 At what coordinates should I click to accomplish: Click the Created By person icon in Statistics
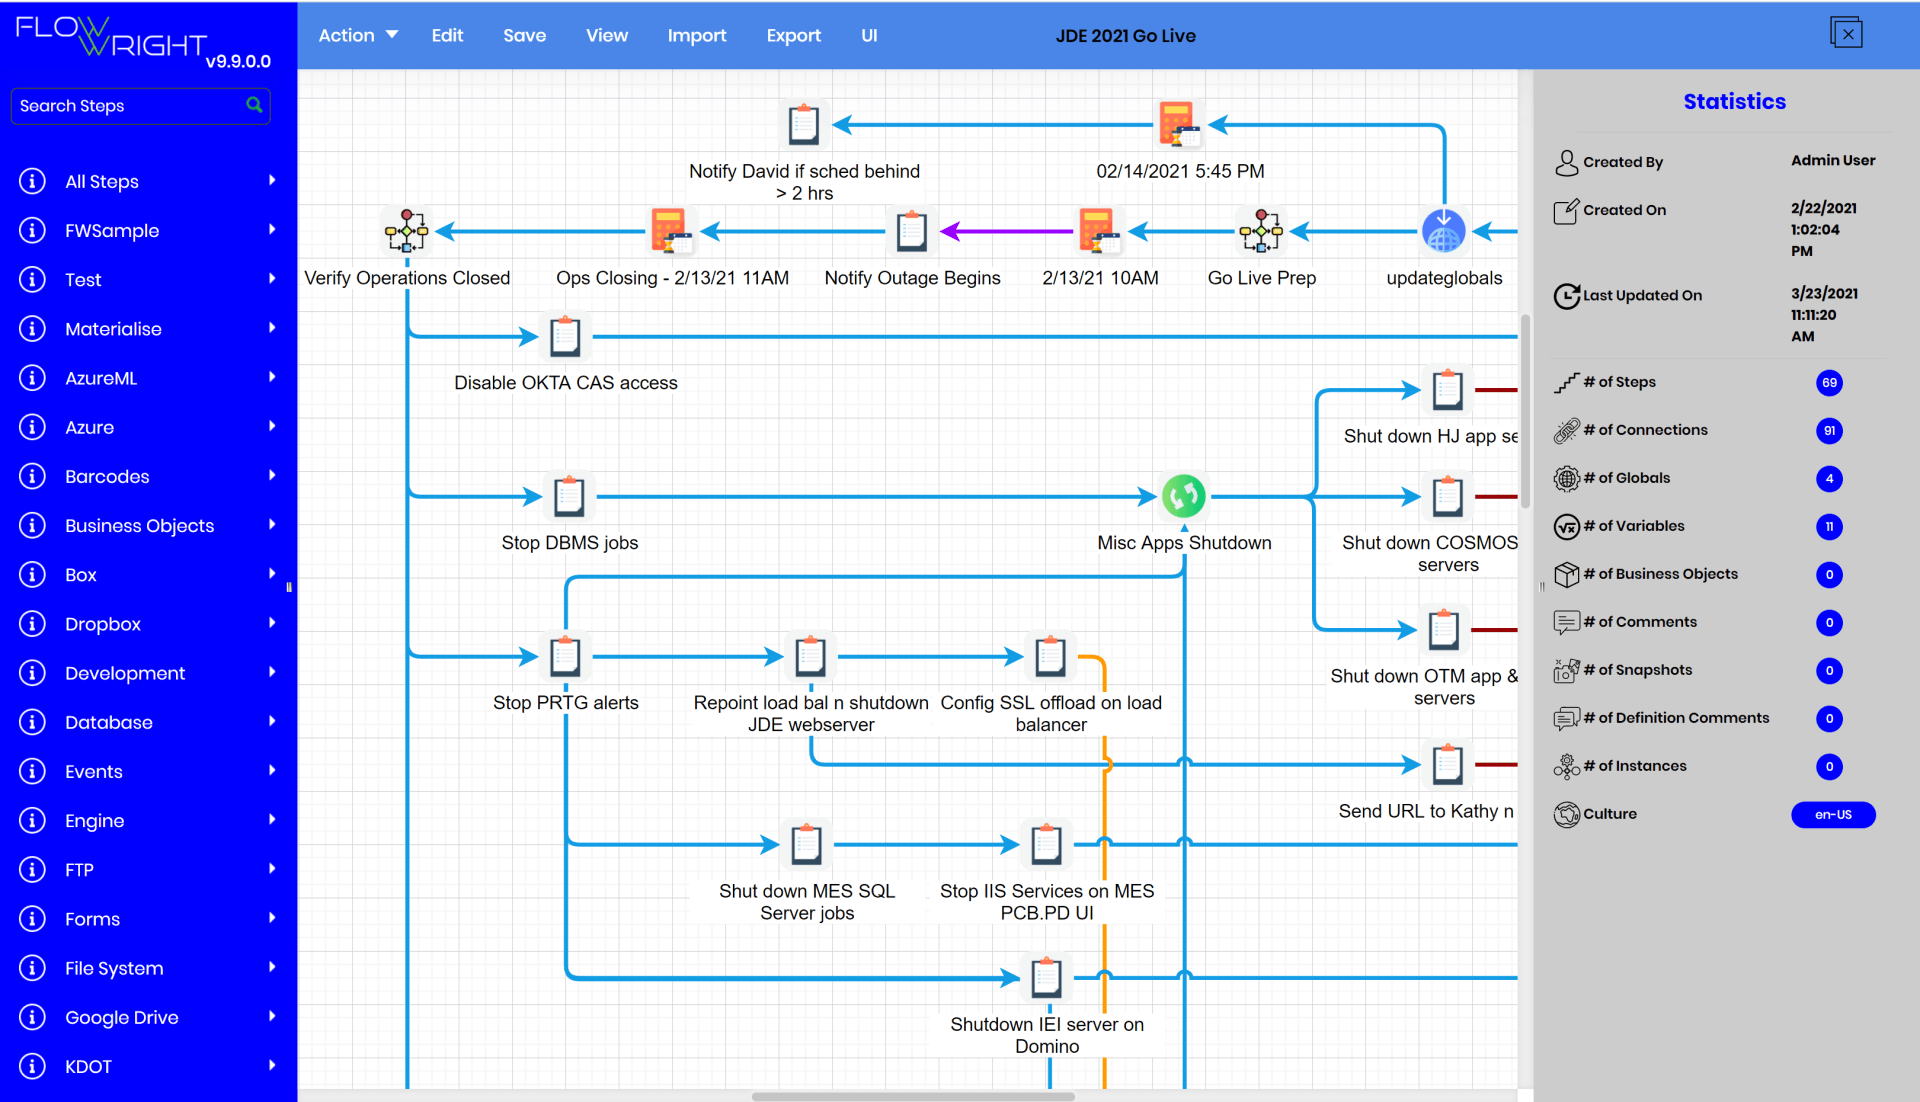(x=1566, y=161)
